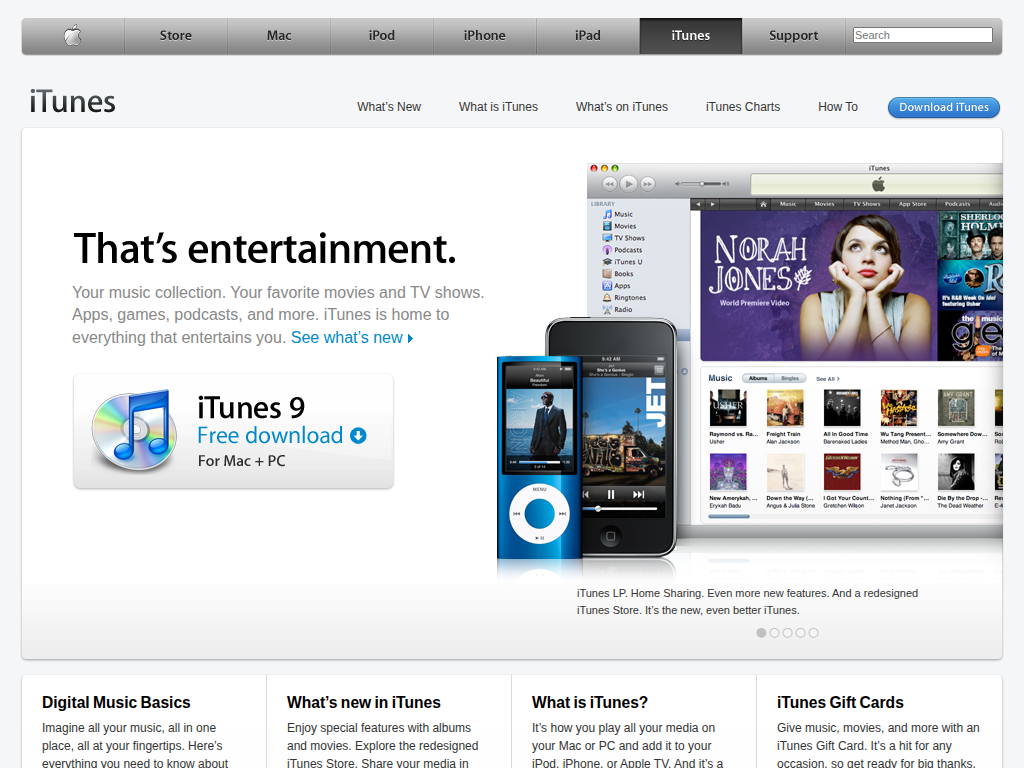Go to the iPhone tab

point(485,36)
